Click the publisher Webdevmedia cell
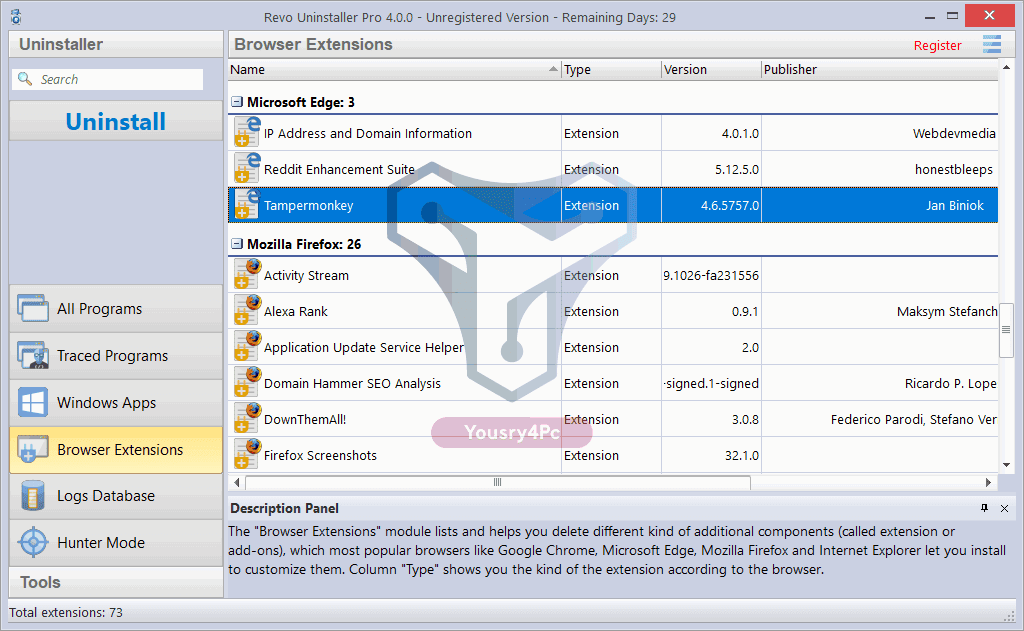The image size is (1024, 631). (x=880, y=133)
